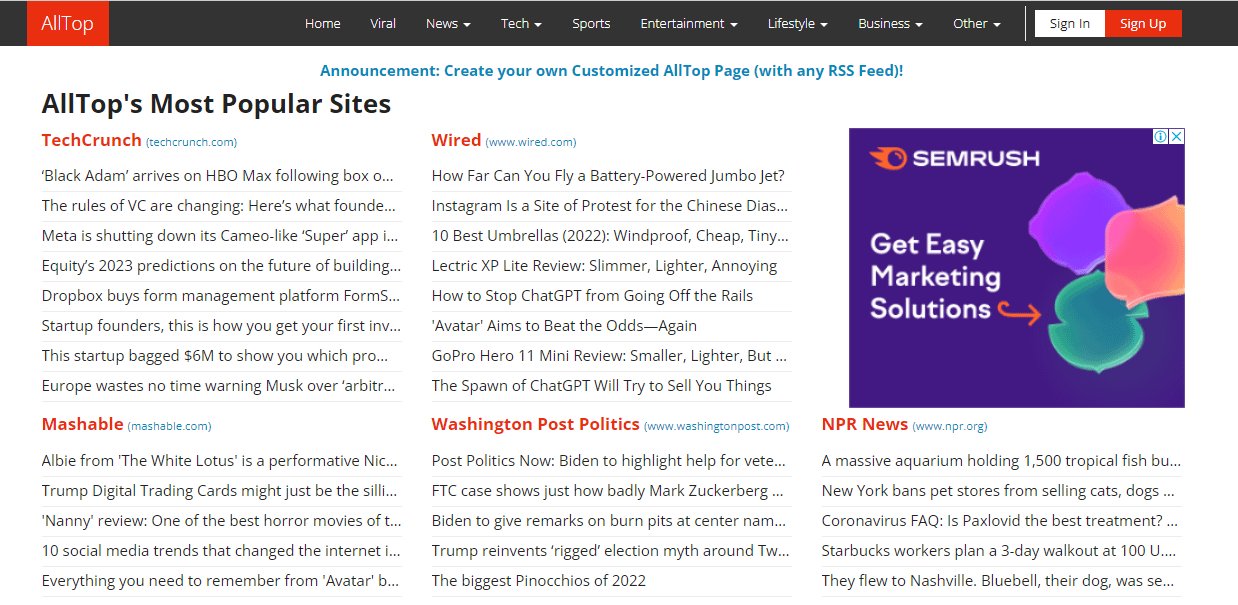
Task: Visit mashable.com source link
Action: click(x=170, y=426)
